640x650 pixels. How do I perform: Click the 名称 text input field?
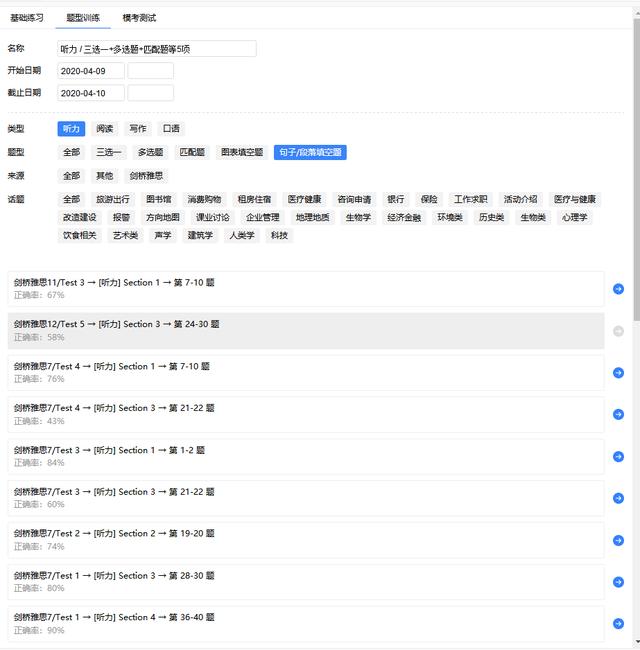(x=156, y=49)
